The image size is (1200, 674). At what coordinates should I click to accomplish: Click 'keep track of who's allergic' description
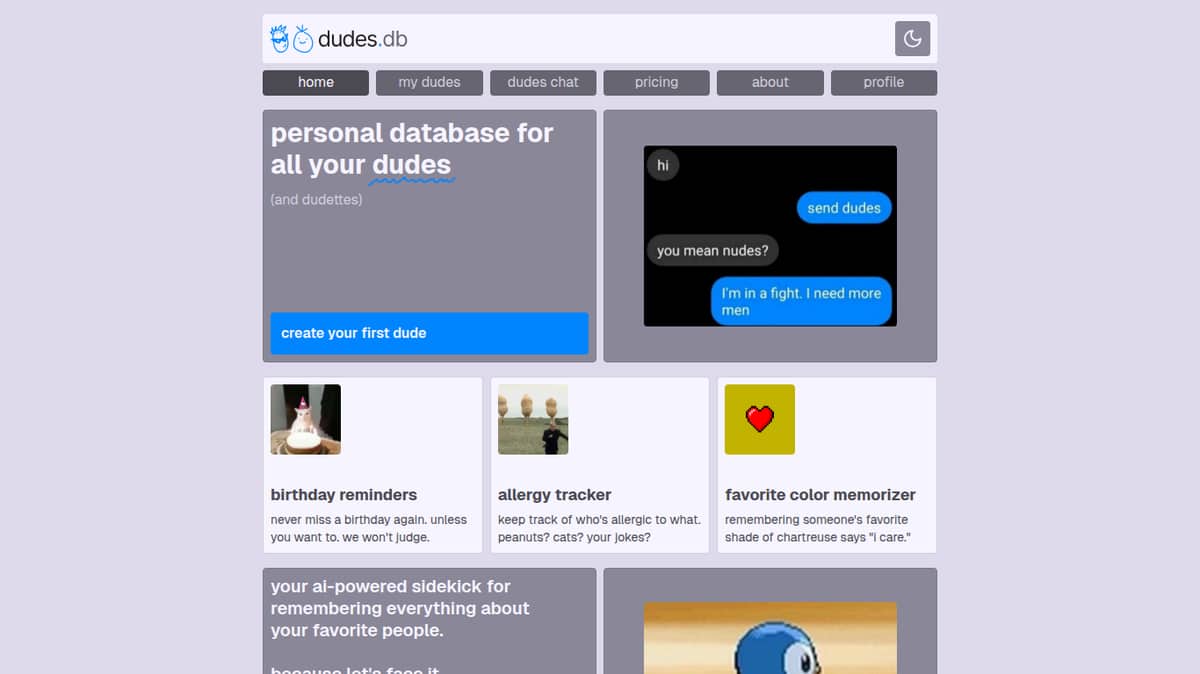[599, 529]
